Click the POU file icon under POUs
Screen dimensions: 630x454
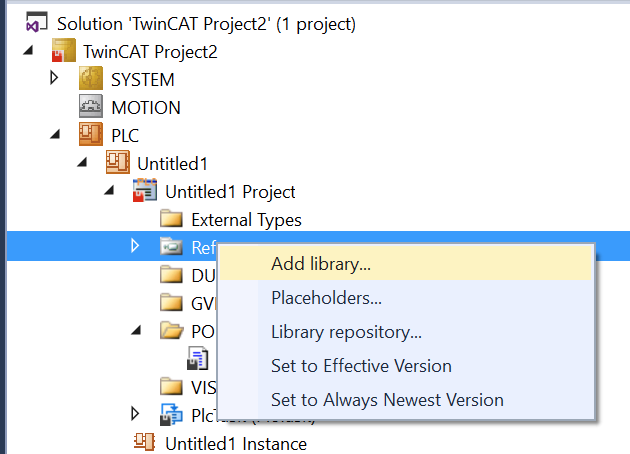click(x=198, y=359)
